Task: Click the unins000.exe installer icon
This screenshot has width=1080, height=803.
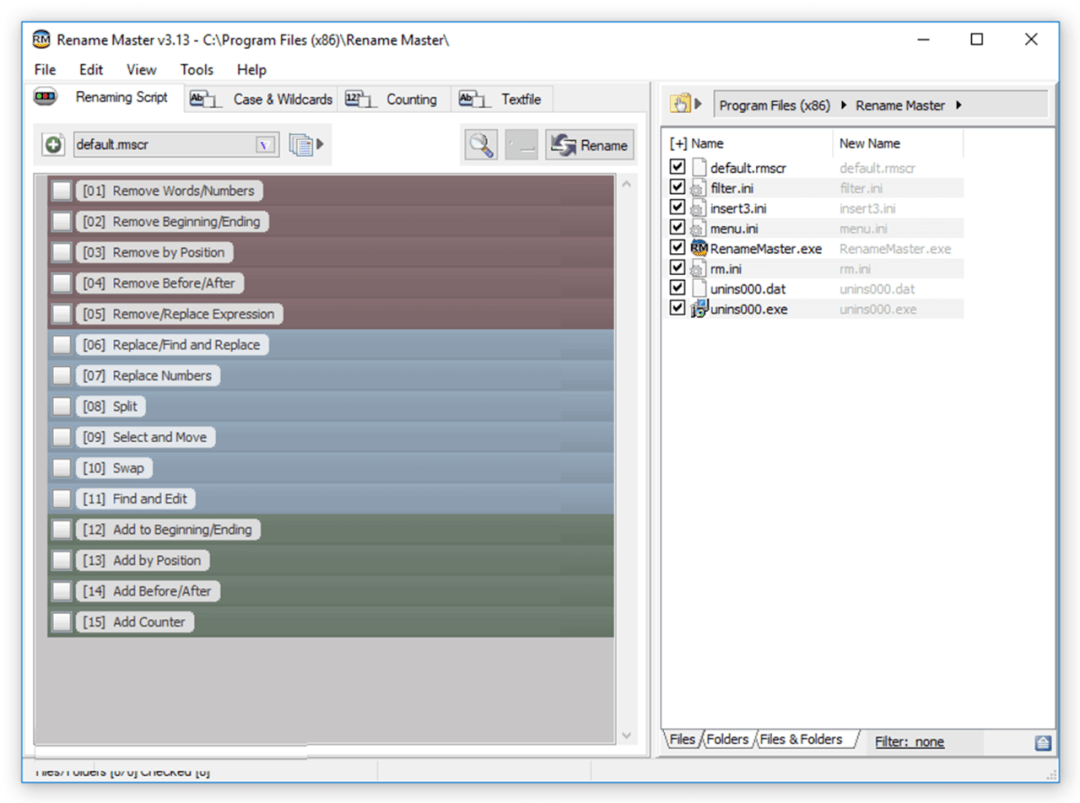Action: (699, 309)
